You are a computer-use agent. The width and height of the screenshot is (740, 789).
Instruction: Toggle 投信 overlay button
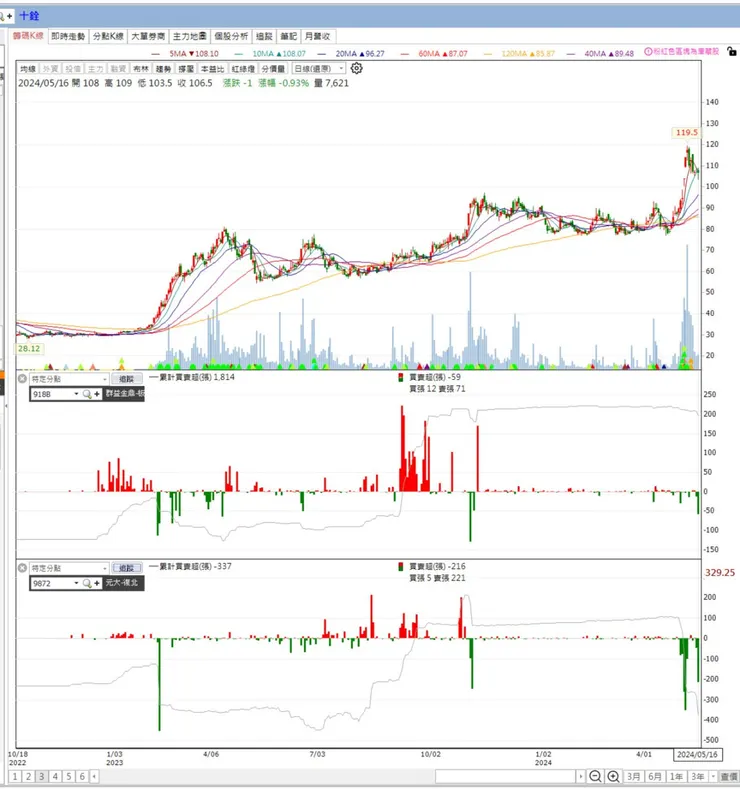click(x=73, y=68)
